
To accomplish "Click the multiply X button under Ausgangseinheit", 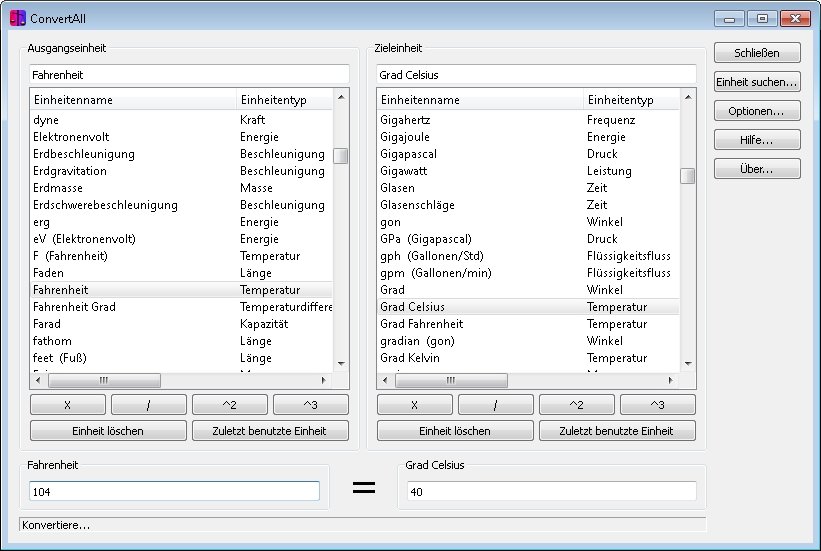I will [68, 405].
